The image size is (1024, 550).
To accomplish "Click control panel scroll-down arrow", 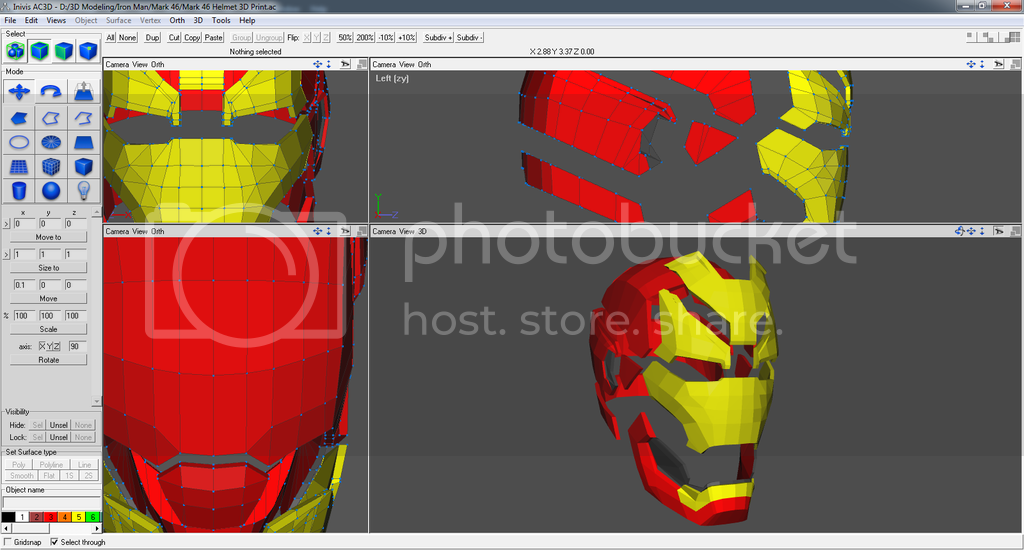I will [97, 401].
